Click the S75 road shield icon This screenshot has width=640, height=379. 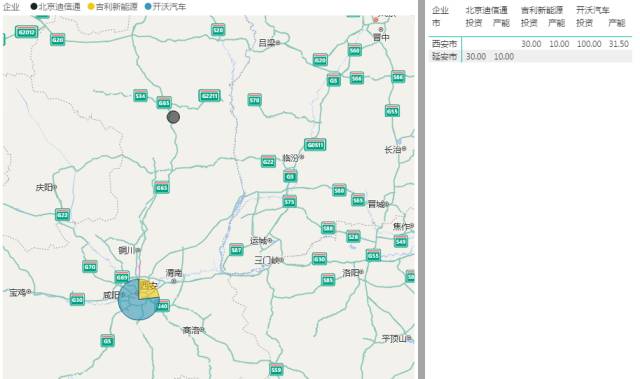[289, 202]
